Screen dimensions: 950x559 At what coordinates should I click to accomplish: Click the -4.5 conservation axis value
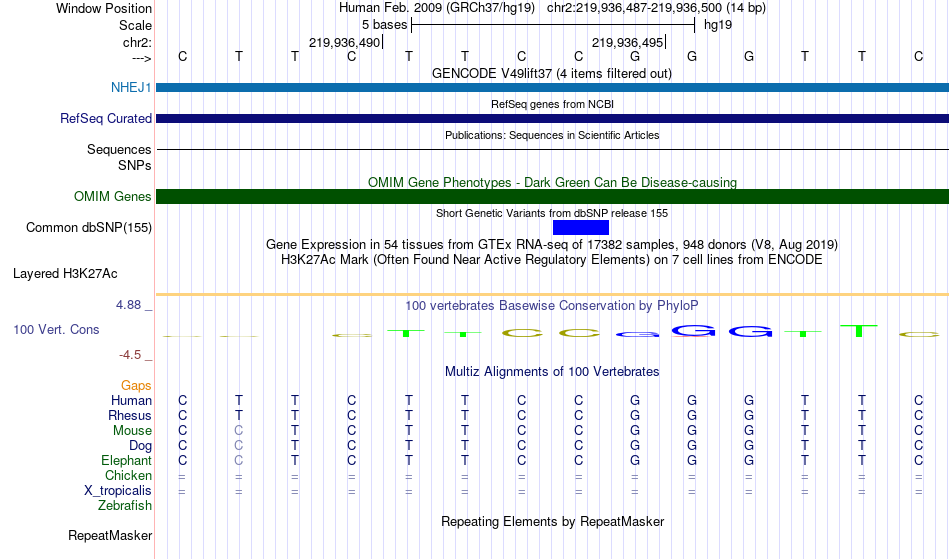click(x=130, y=355)
